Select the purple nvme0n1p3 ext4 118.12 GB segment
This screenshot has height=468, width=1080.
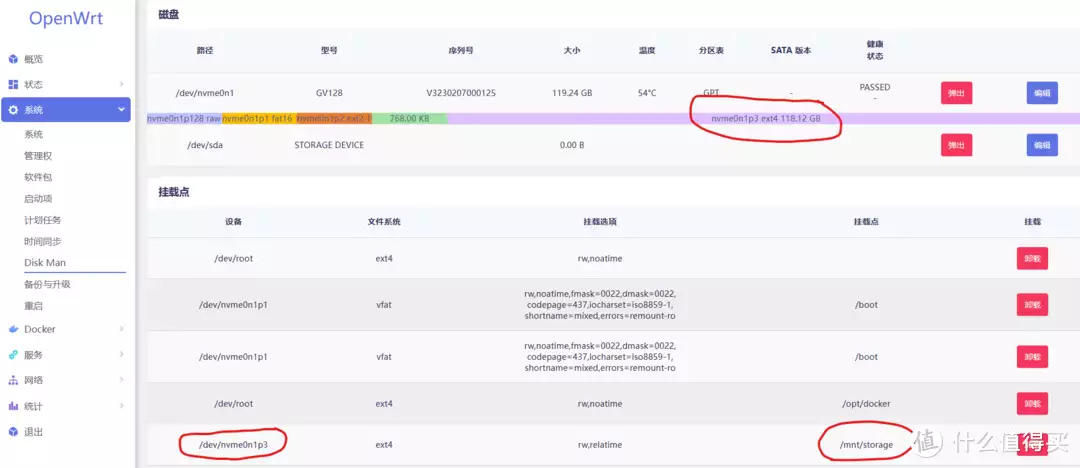click(765, 119)
